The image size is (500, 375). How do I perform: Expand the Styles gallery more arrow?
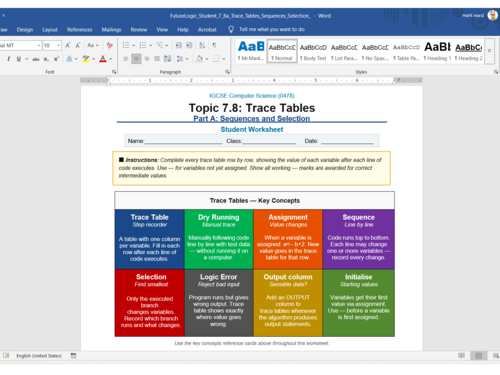[489, 51]
